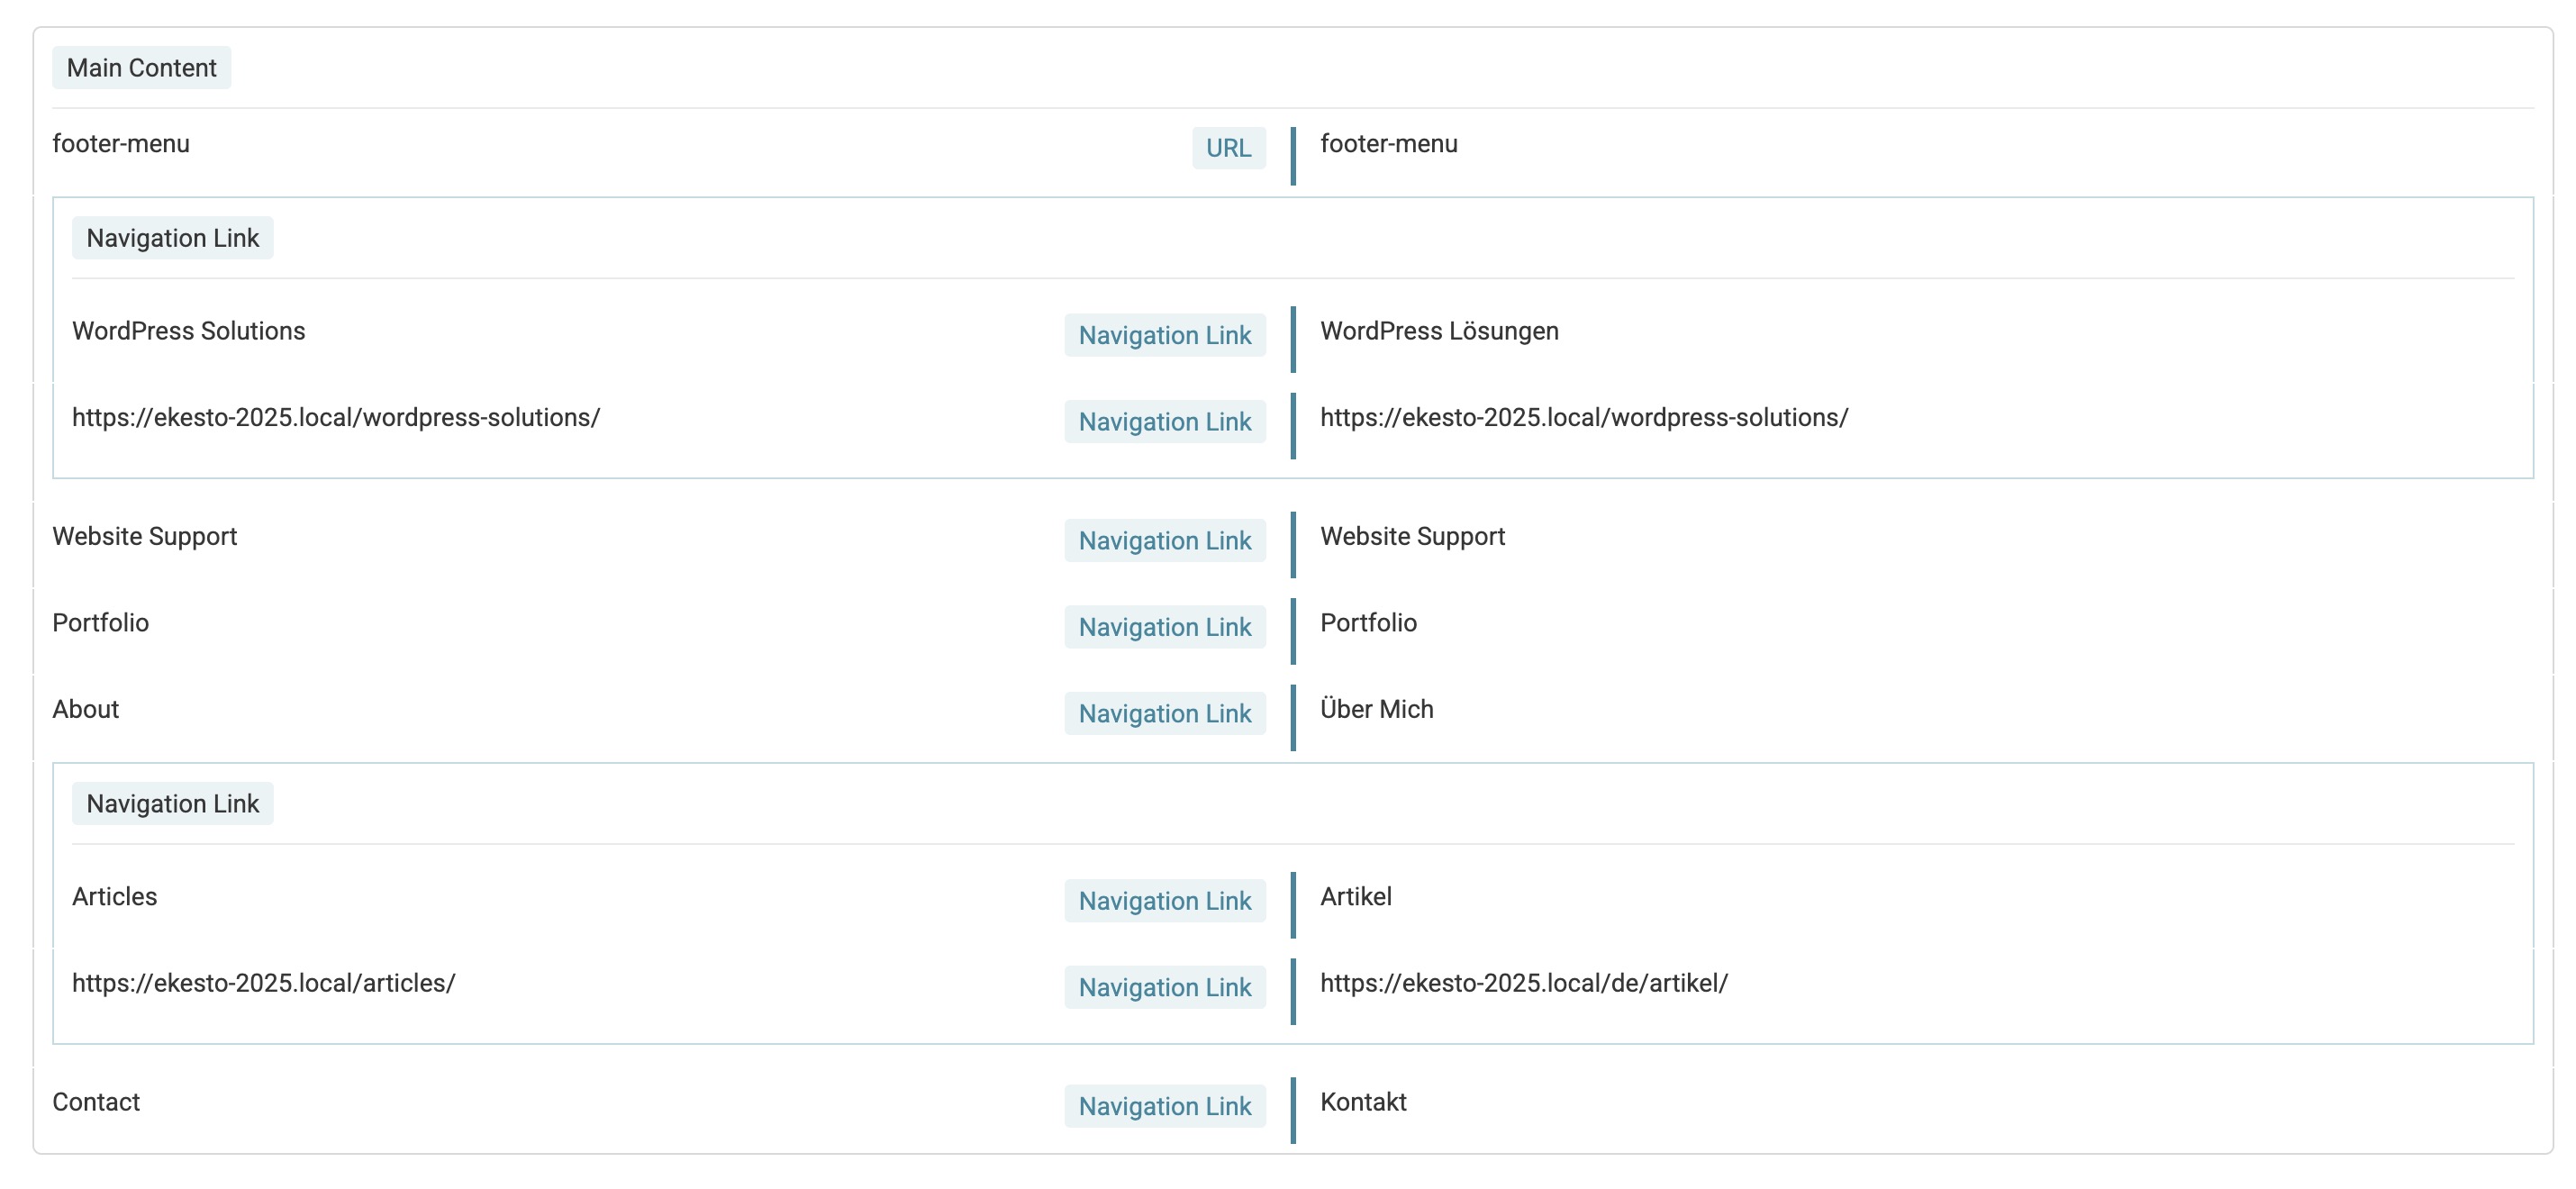Click the WordPress Lösungen translation text
Image resolution: width=2576 pixels, height=1189 pixels.
(x=1439, y=331)
